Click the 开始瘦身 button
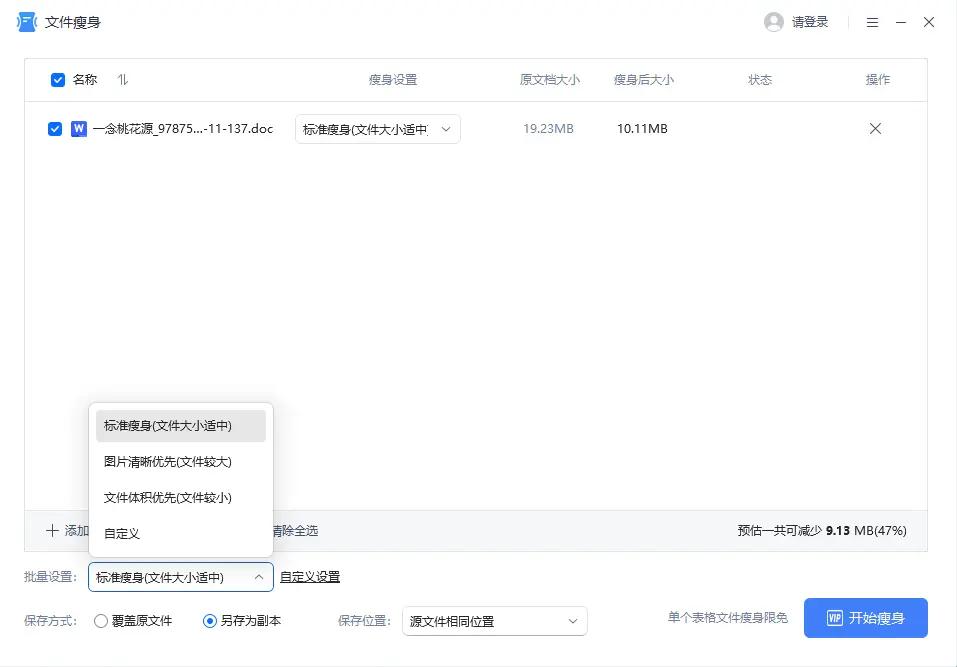 (865, 617)
